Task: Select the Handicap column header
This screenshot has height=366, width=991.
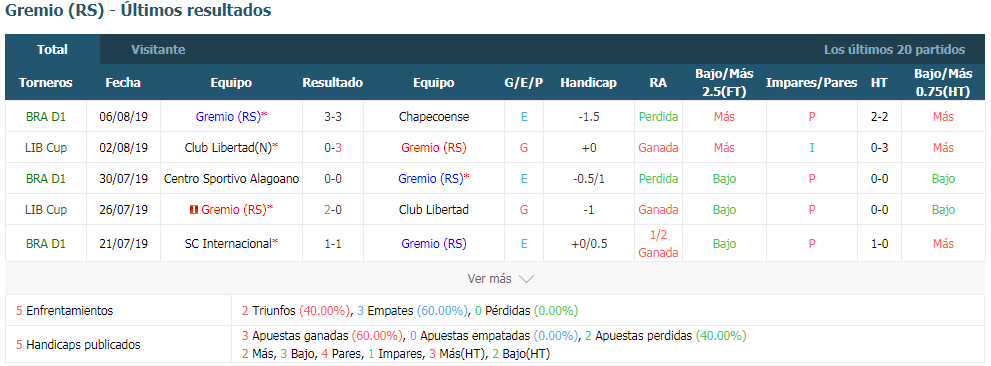Action: coord(588,83)
